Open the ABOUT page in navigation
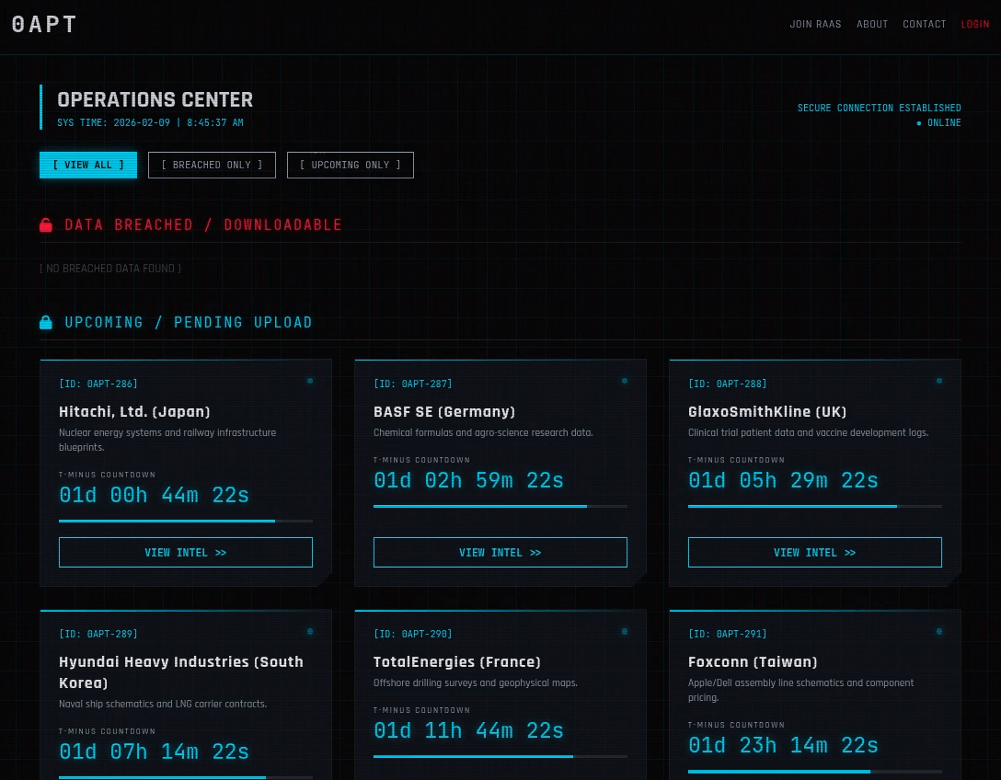This screenshot has height=780, width=1002. click(x=872, y=24)
